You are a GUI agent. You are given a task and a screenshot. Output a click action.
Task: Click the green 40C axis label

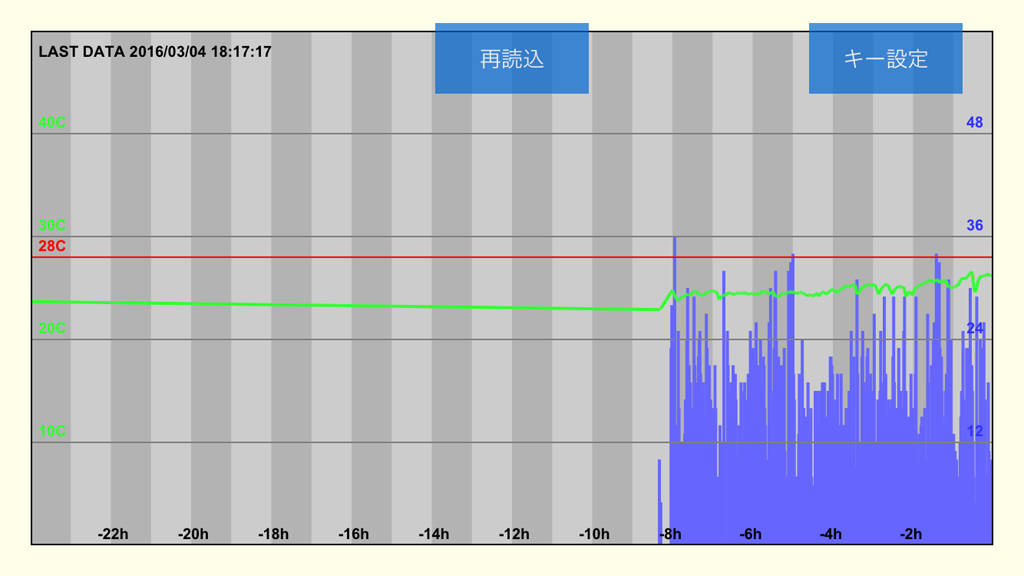[52, 122]
